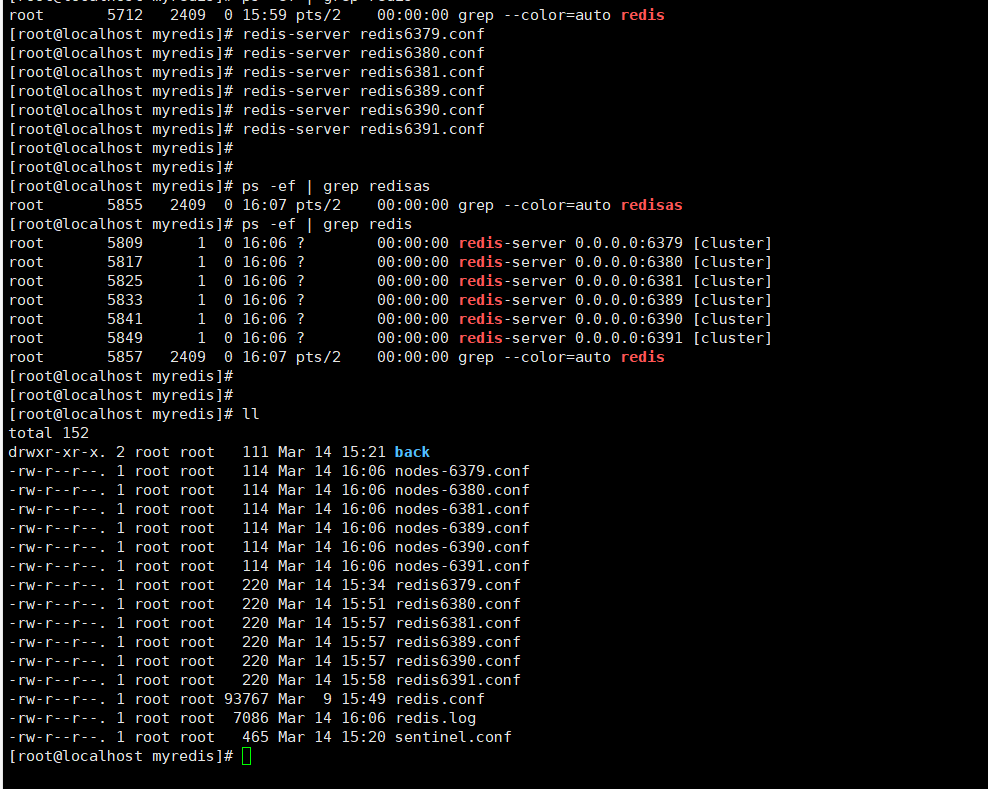
Task: Click [cluster] tag on the 6391 process line
Action: (732, 338)
